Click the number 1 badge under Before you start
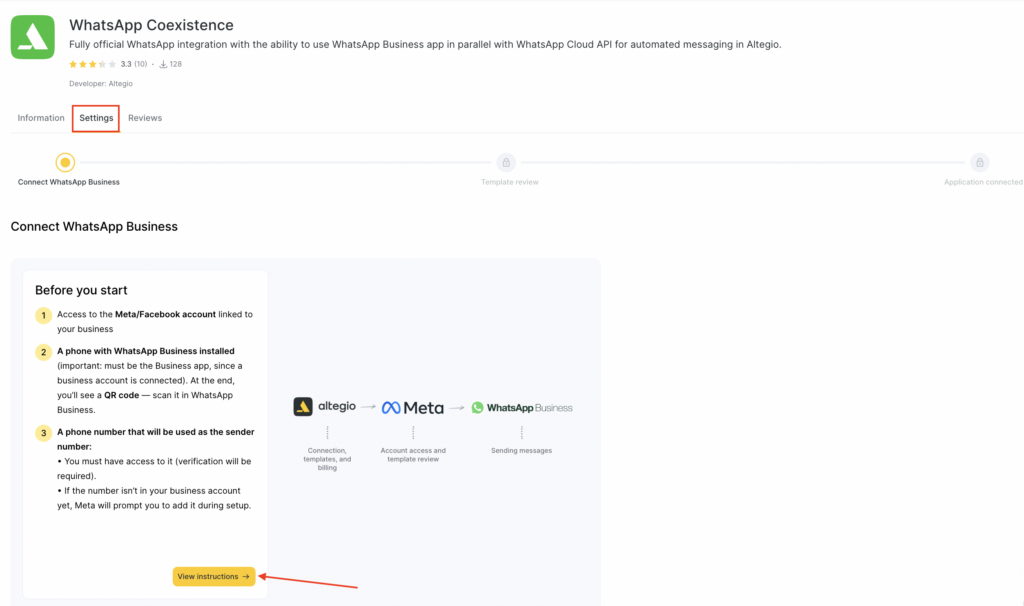 43,315
